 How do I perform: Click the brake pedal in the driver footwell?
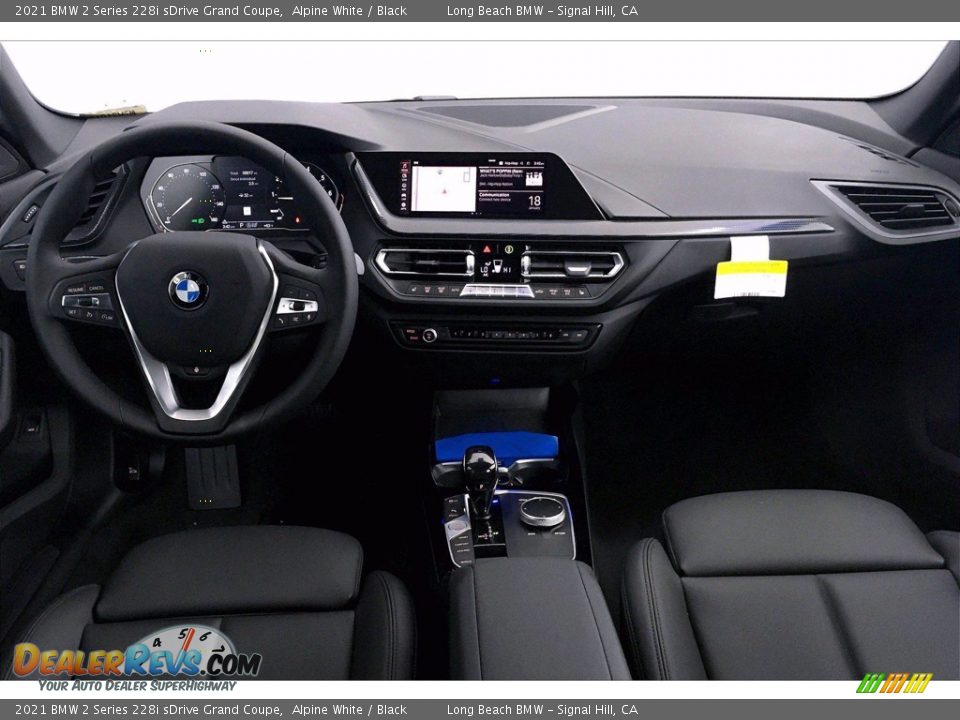point(212,476)
